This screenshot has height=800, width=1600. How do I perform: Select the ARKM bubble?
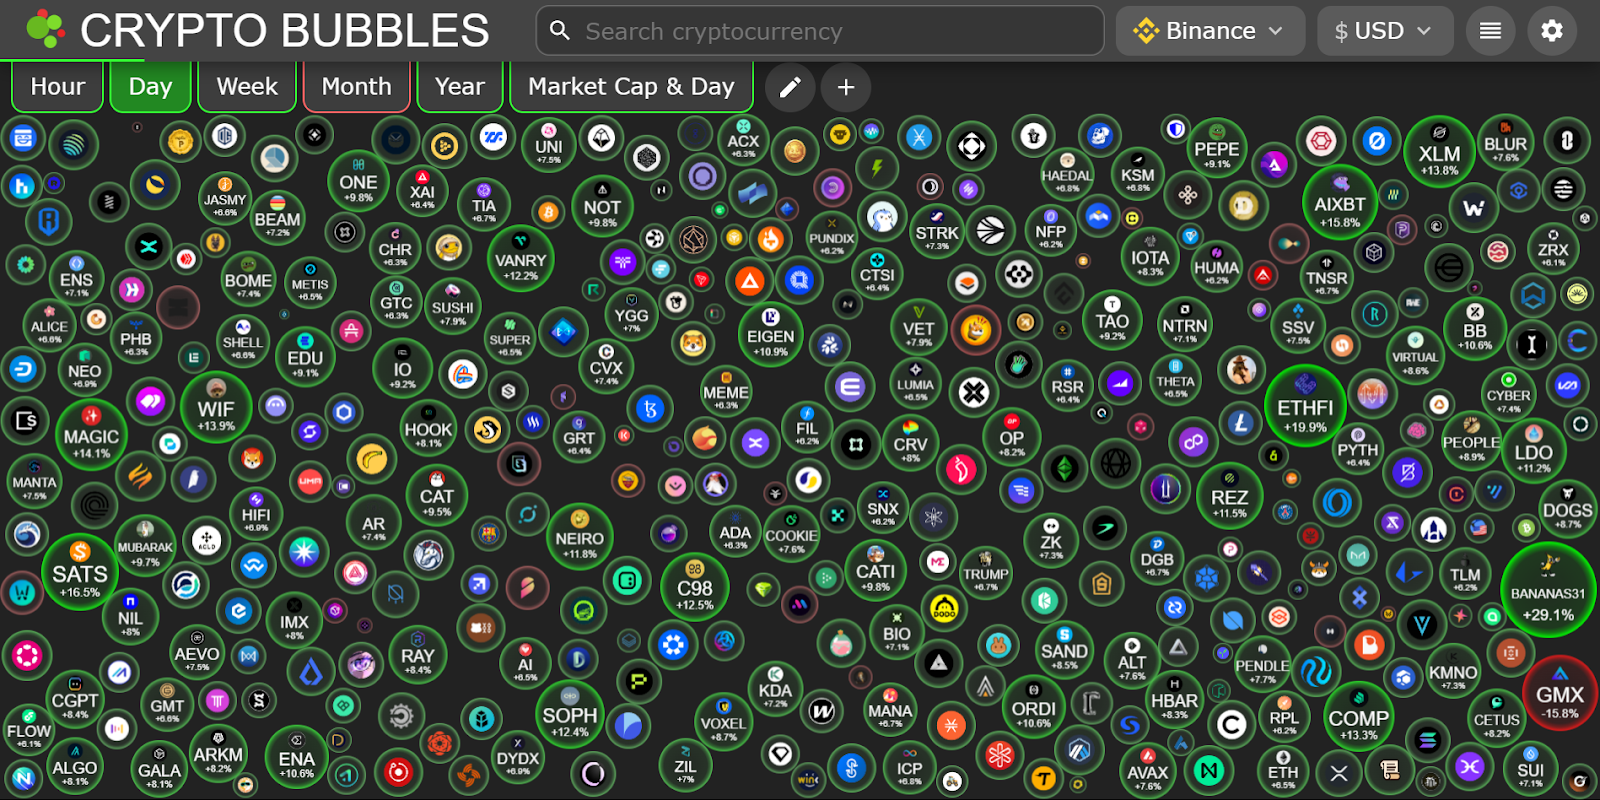point(218,754)
